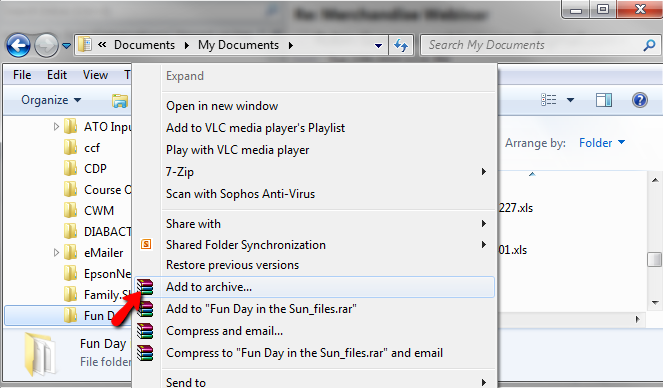Click the ATO Input folder icon
Image resolution: width=663 pixels, height=388 pixels.
point(71,126)
